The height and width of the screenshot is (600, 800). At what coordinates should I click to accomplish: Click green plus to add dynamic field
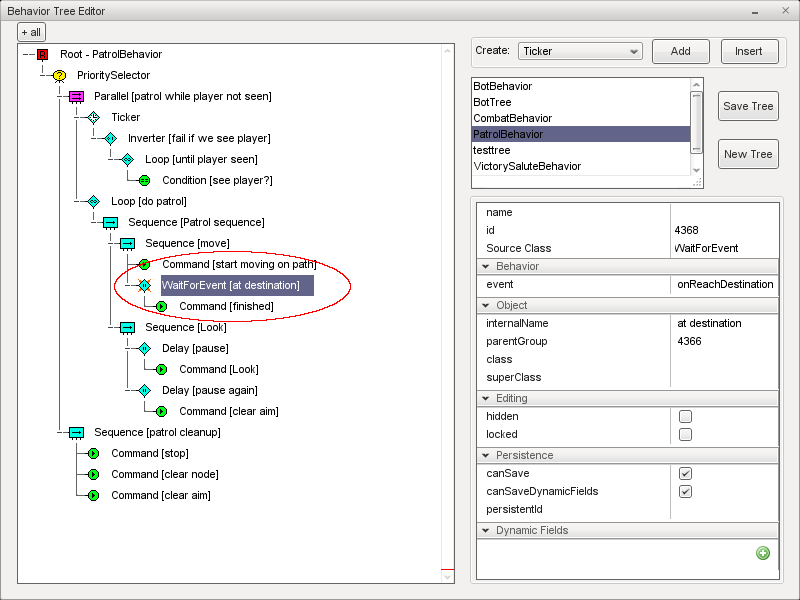point(763,553)
